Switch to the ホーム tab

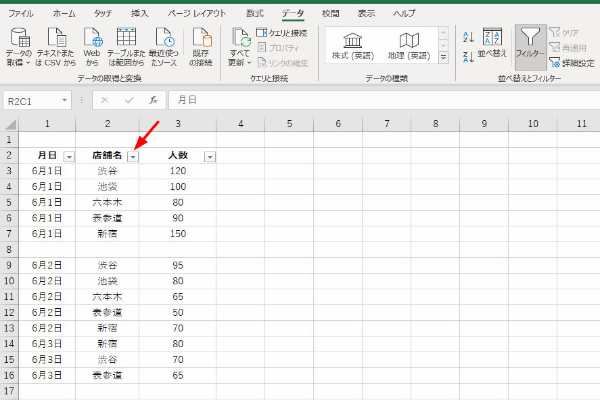[x=63, y=13]
